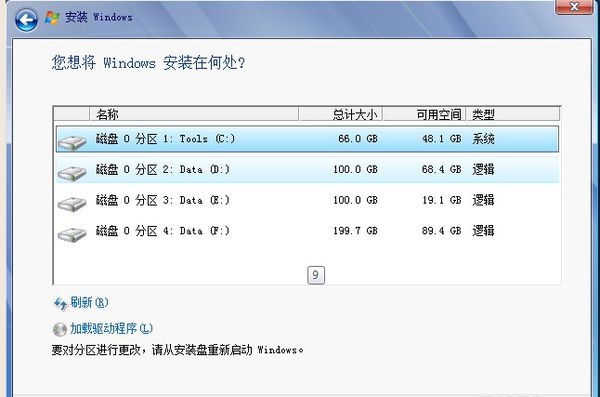Go back with the blue arrow button
Viewport: 600px width, 397px height.
pyautogui.click(x=26, y=20)
